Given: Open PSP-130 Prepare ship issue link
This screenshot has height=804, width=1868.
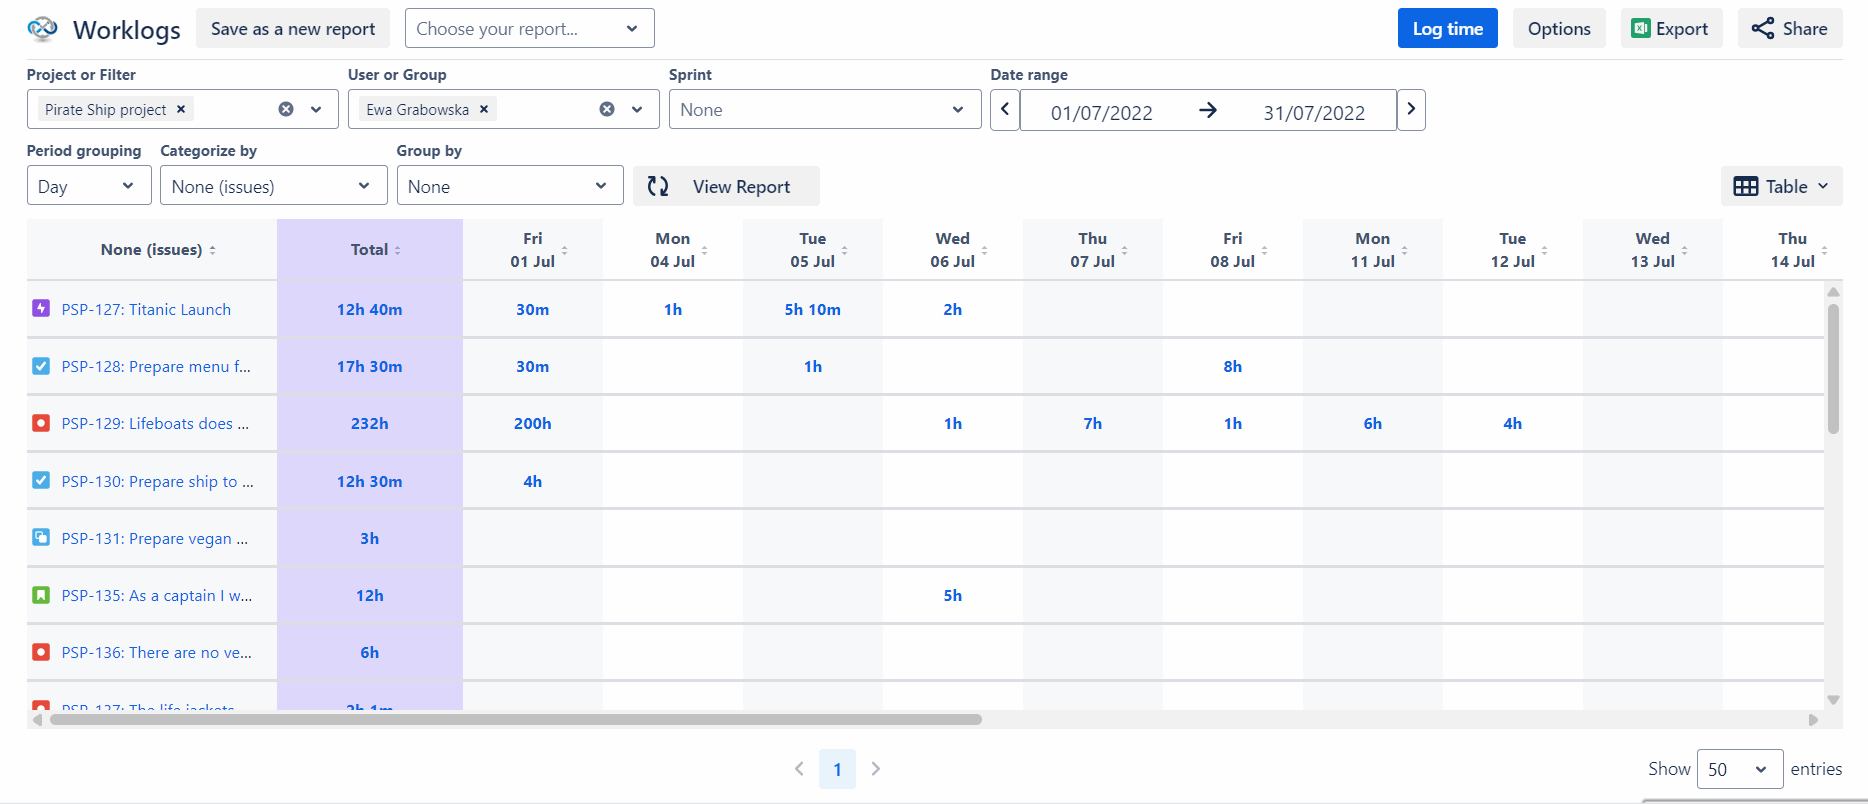Looking at the screenshot, I should click(158, 481).
